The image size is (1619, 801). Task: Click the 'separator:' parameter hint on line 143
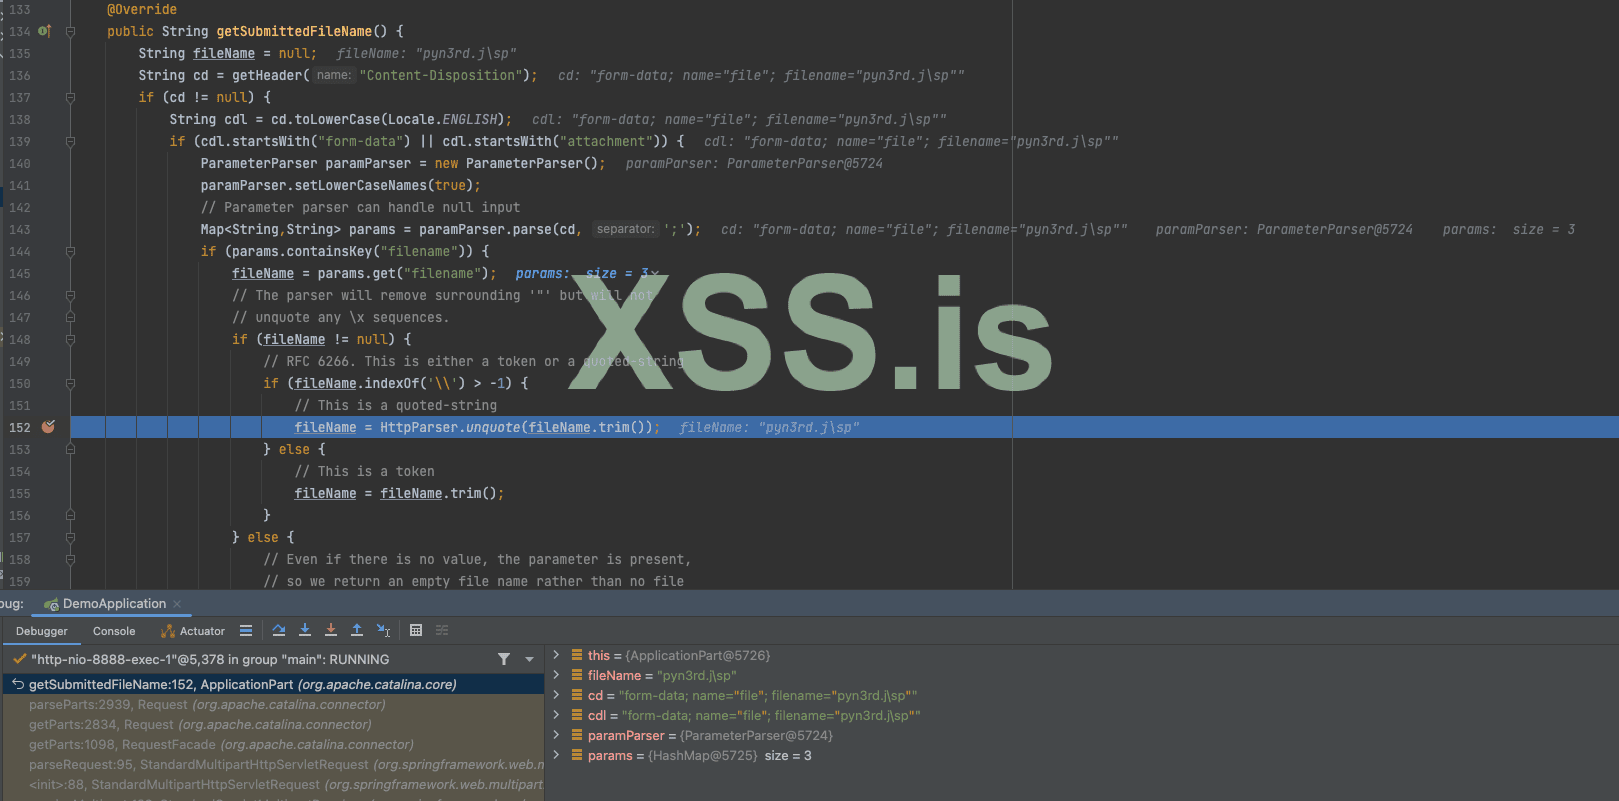coord(625,229)
